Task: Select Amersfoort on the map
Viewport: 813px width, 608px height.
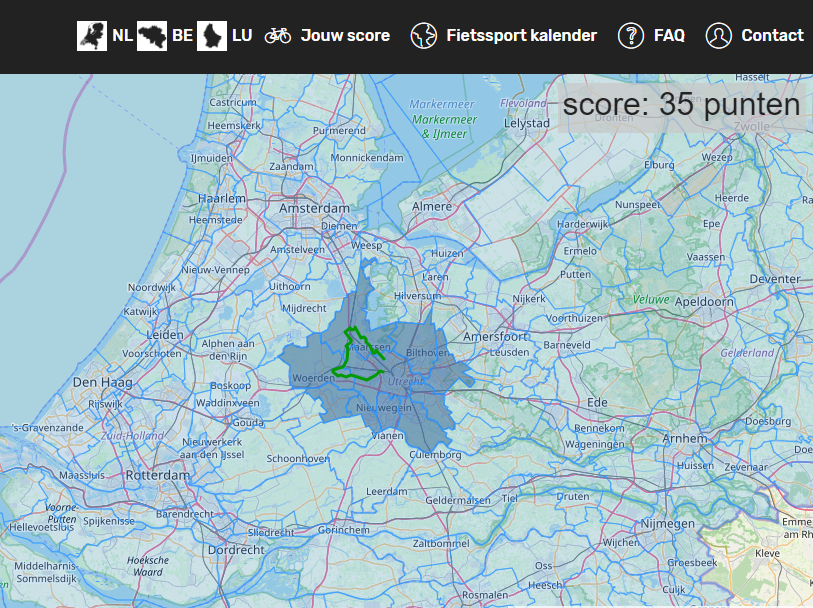Action: [x=498, y=337]
